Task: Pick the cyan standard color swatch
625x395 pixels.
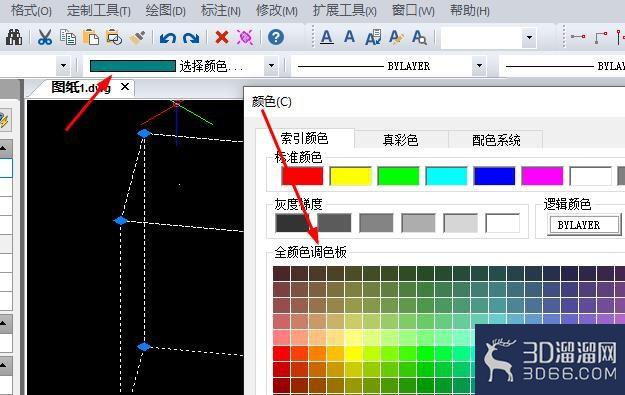Action: point(446,176)
